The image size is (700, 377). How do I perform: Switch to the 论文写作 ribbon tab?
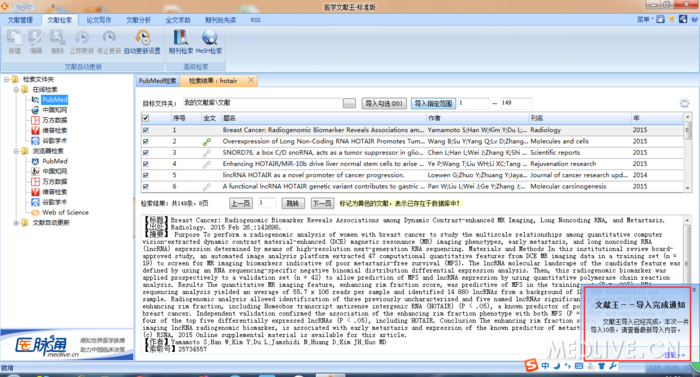coord(99,20)
